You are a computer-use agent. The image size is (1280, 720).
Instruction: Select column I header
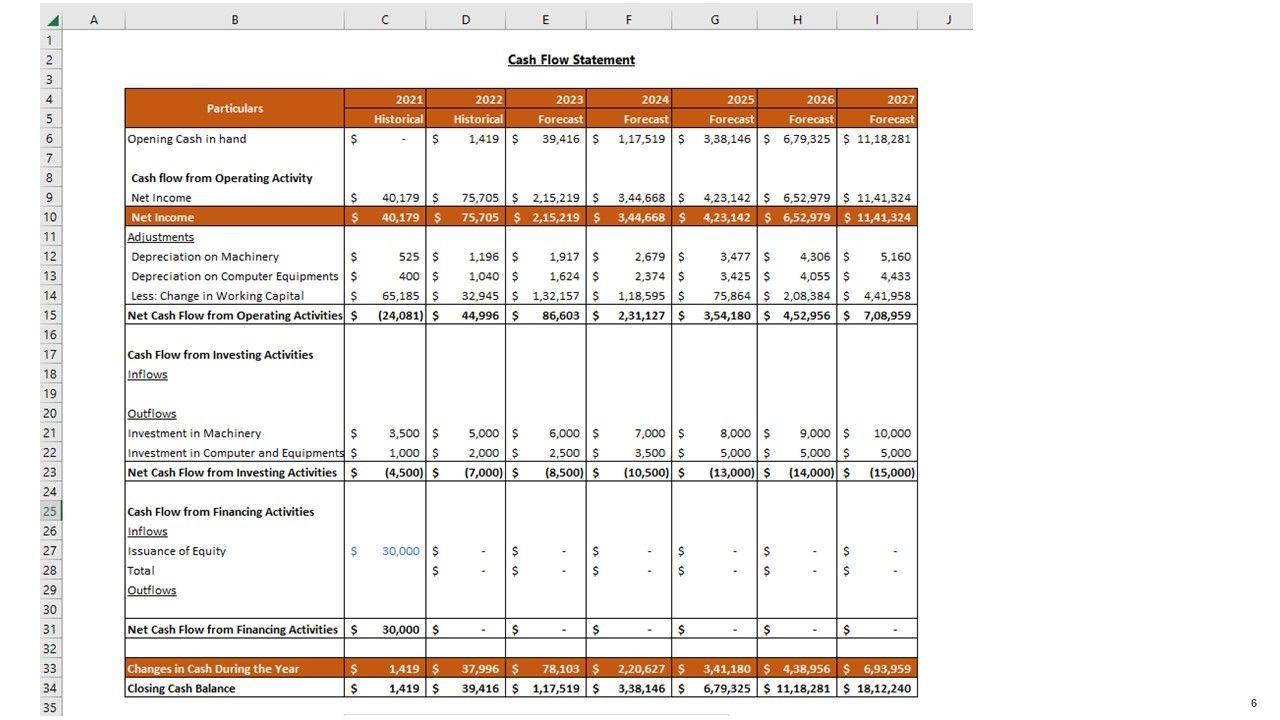pyautogui.click(x=876, y=20)
